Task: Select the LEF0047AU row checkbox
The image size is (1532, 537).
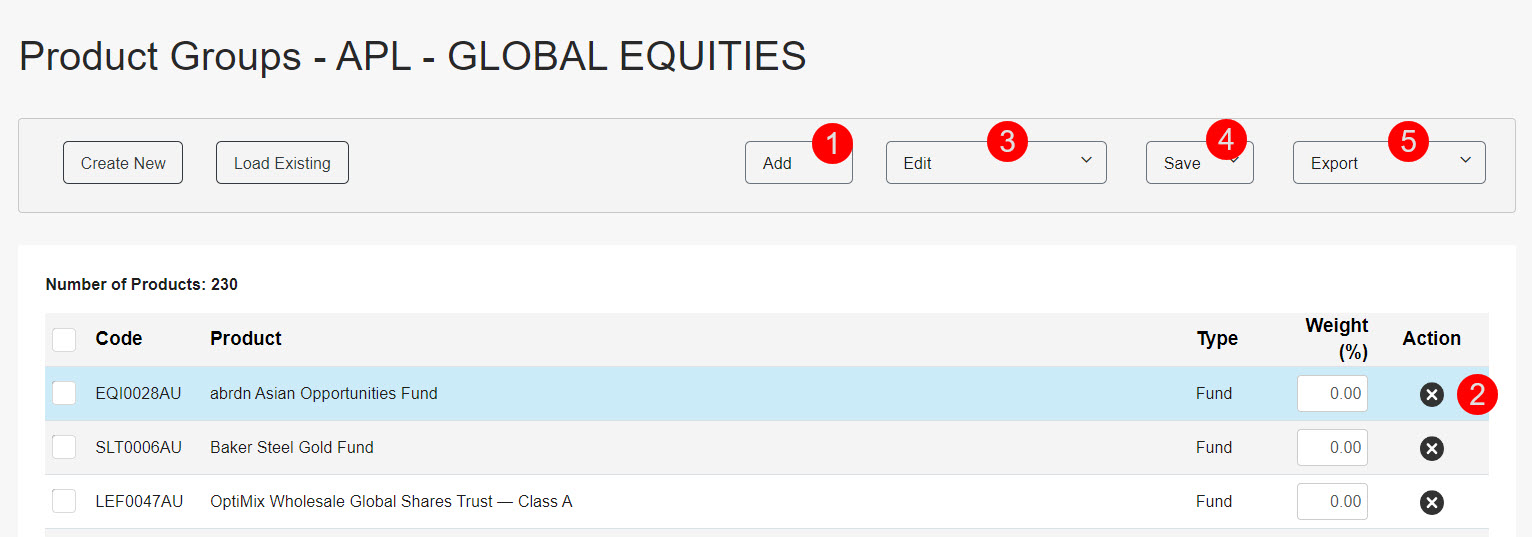Action: tap(64, 501)
